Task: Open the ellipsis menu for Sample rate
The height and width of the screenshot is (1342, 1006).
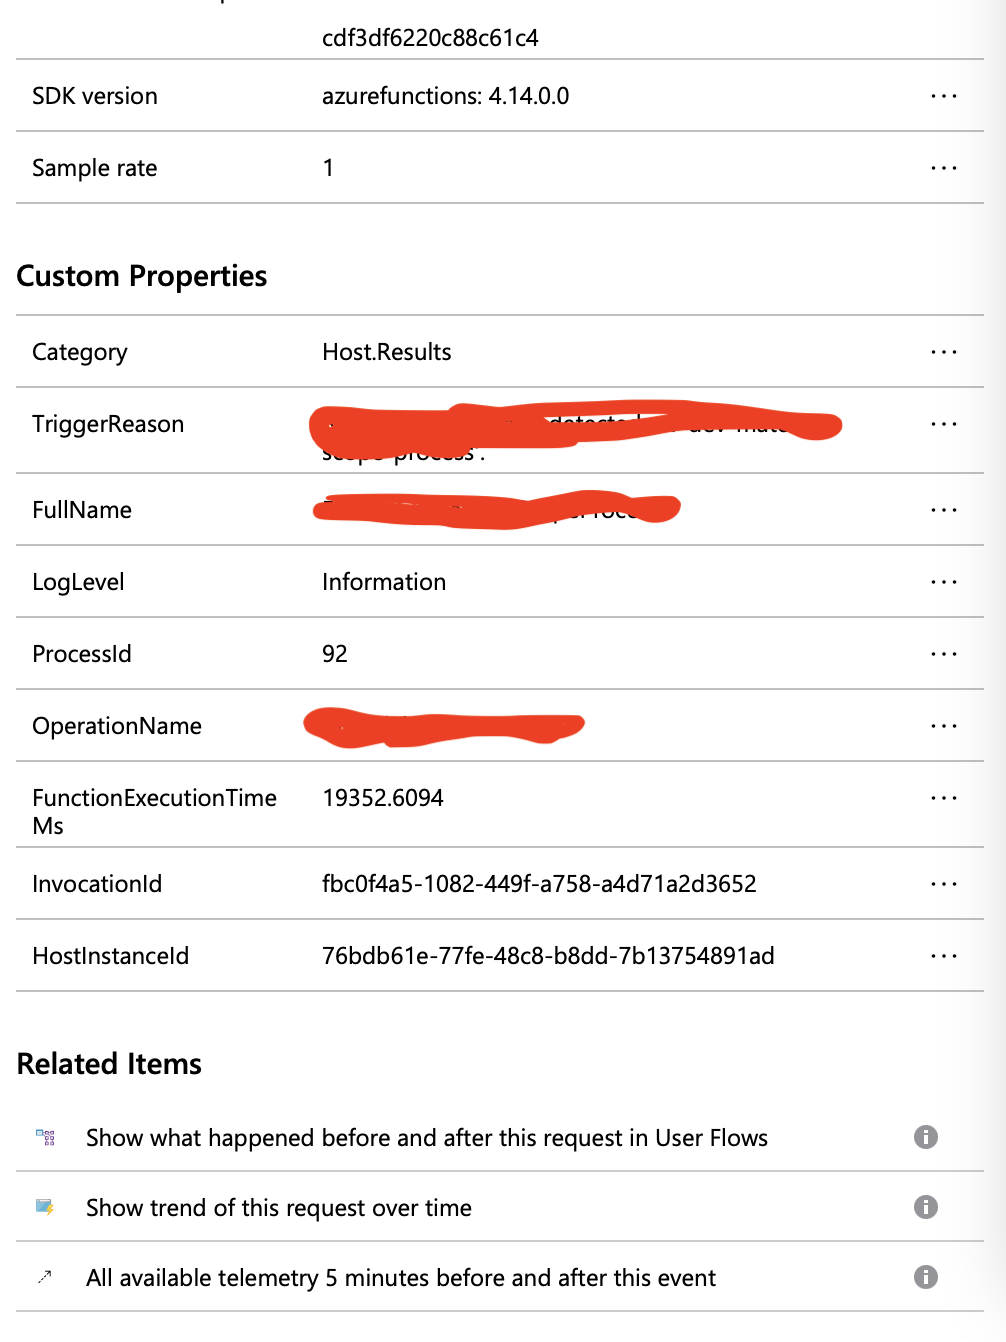Action: [x=943, y=168]
